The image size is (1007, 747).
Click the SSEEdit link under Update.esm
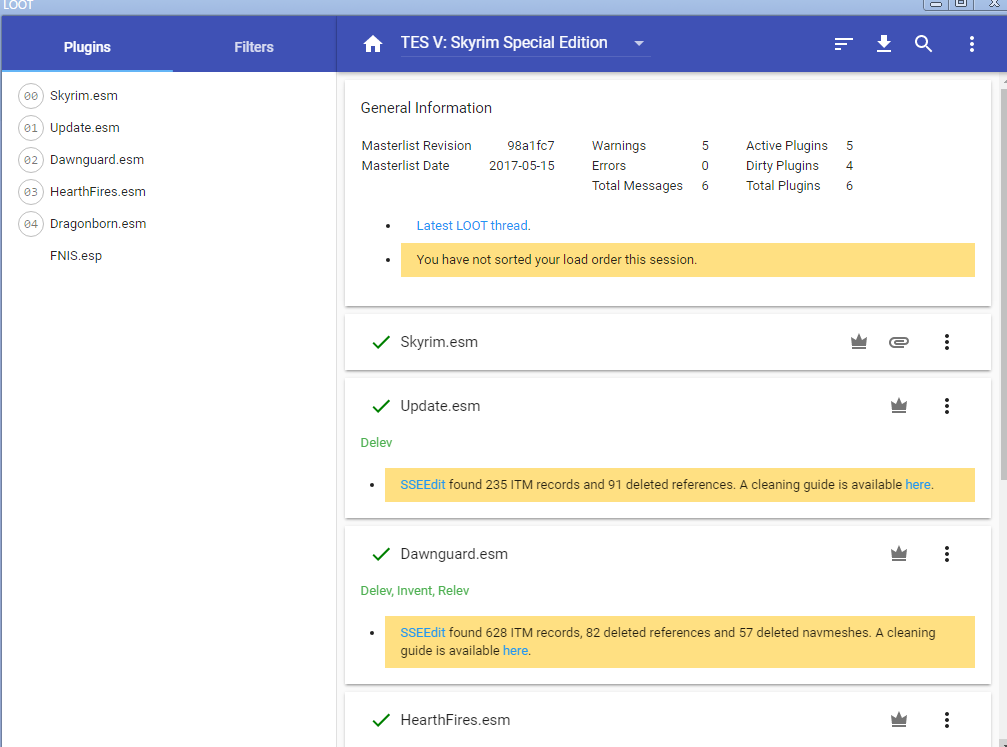(422, 485)
